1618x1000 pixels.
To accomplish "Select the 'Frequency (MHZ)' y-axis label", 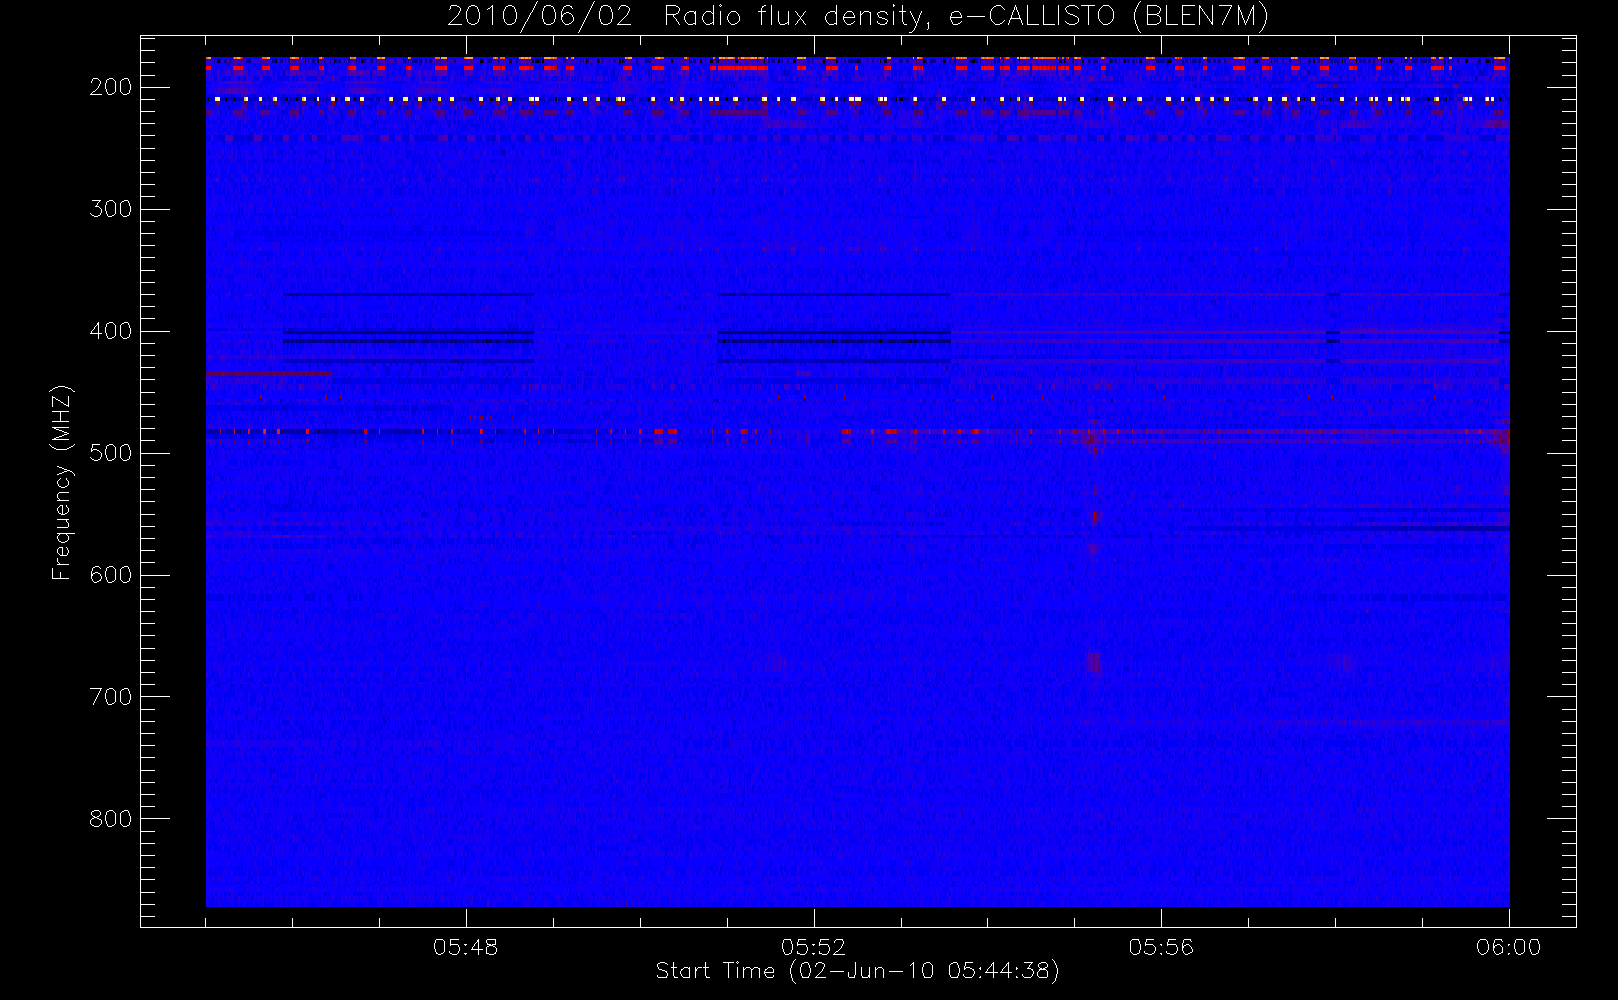I will tap(62, 483).
